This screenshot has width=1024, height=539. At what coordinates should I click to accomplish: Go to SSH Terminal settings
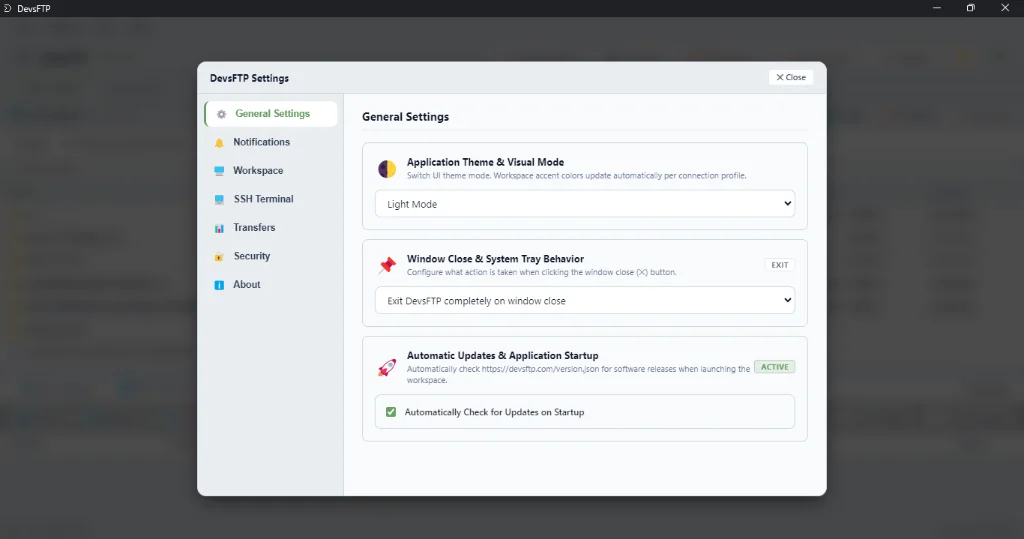[271, 199]
